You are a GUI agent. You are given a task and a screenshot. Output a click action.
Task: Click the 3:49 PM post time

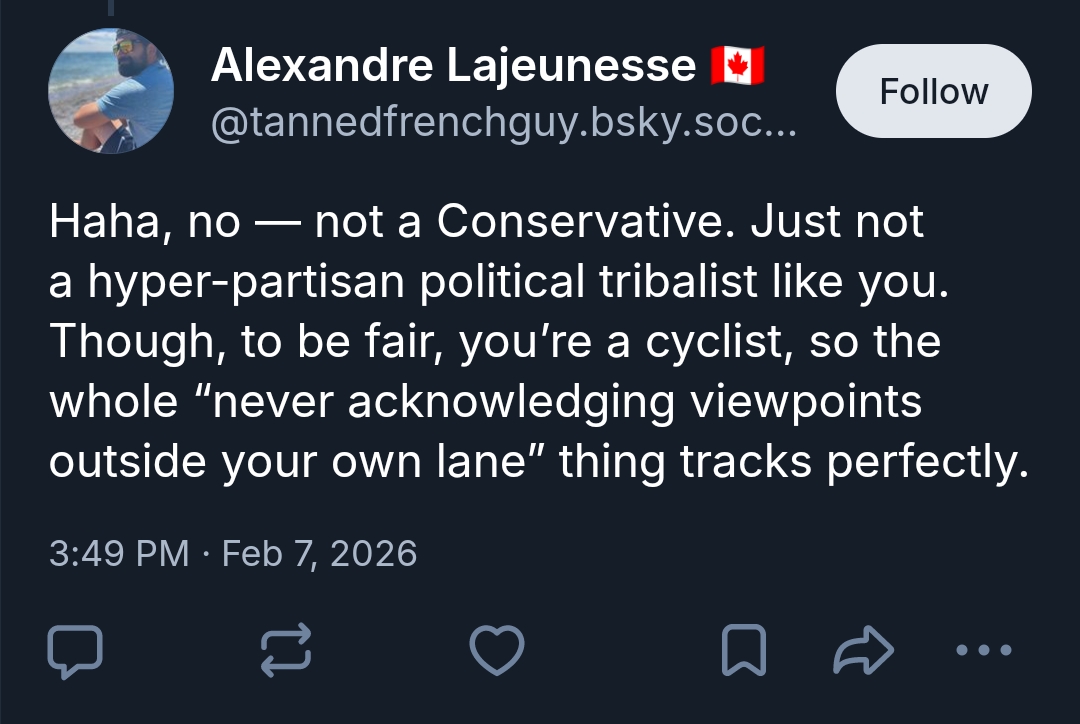[x=119, y=553]
